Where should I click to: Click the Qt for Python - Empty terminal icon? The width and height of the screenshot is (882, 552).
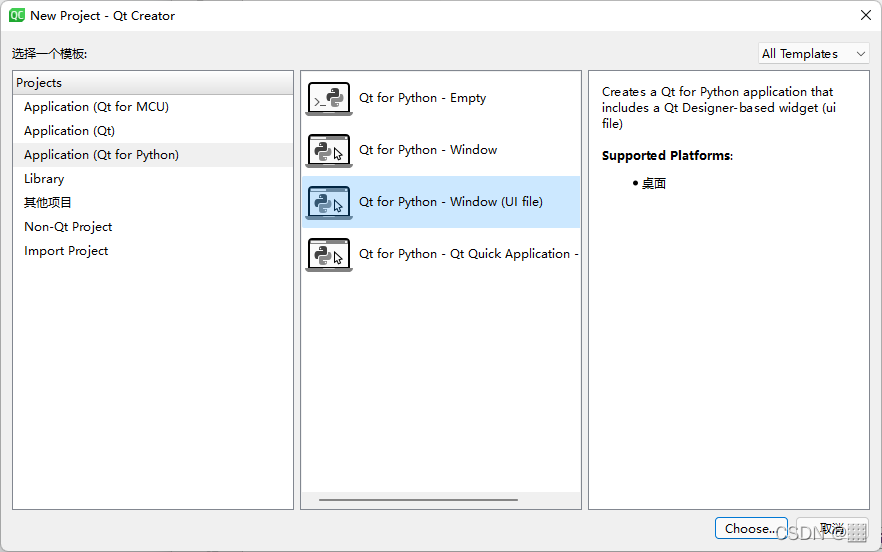pyautogui.click(x=329, y=98)
